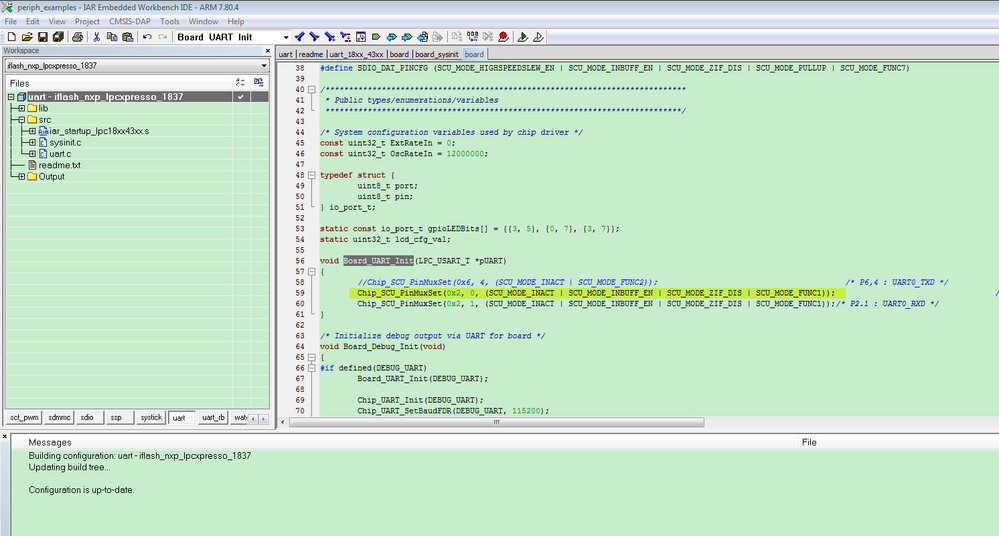This screenshot has width=999, height=536.
Task: Open iflash_nxp_lpcxpresso_1837 configuration dropdown
Action: (x=264, y=66)
